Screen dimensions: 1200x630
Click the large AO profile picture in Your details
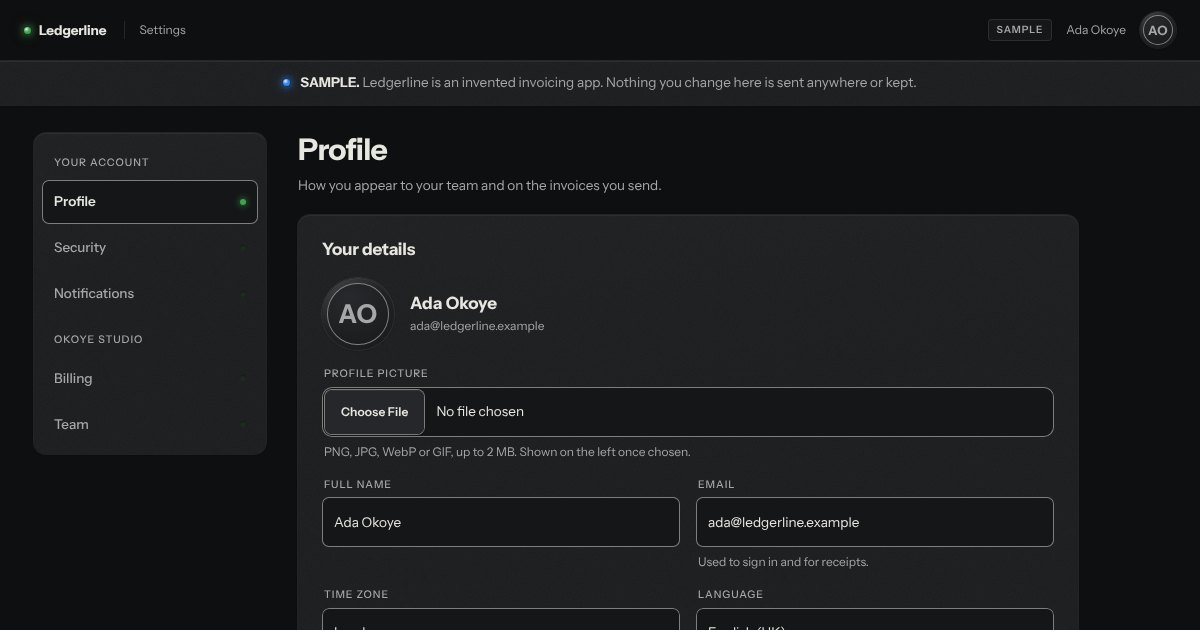pos(357,314)
